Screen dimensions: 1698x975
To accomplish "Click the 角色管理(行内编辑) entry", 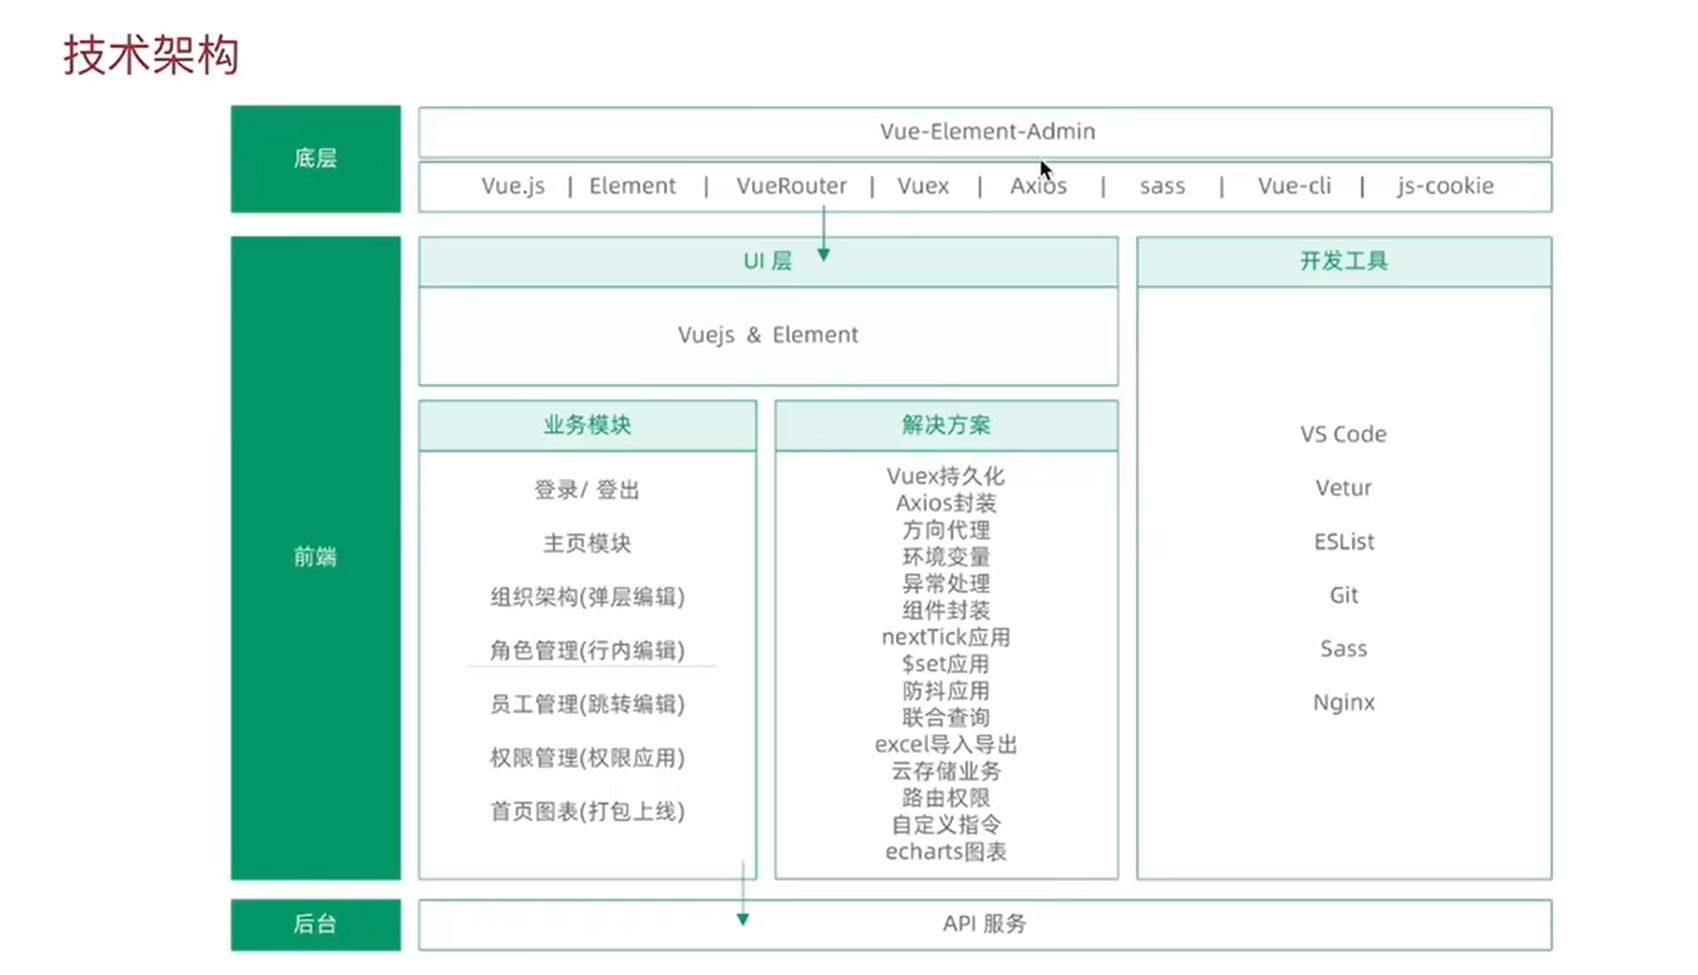I will [x=587, y=650].
